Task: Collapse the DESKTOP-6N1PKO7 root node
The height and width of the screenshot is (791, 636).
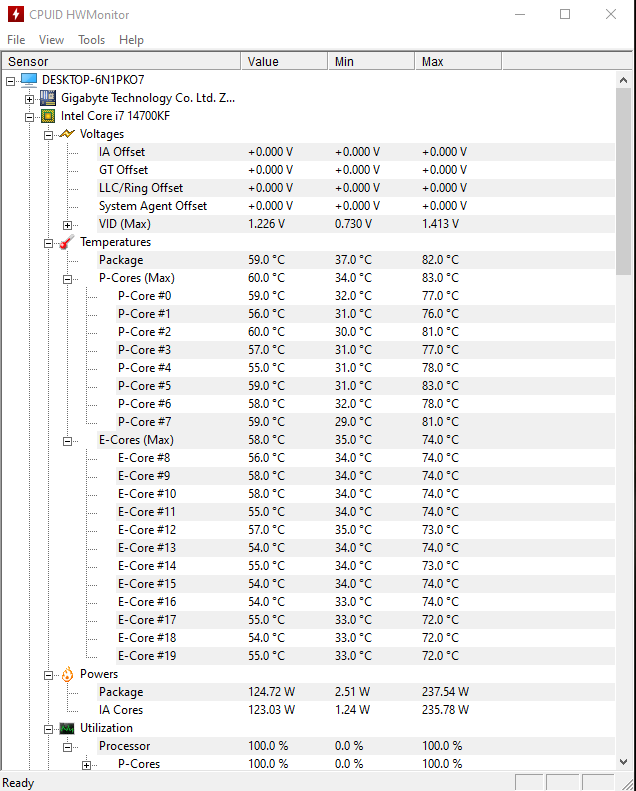Action: tap(11, 81)
